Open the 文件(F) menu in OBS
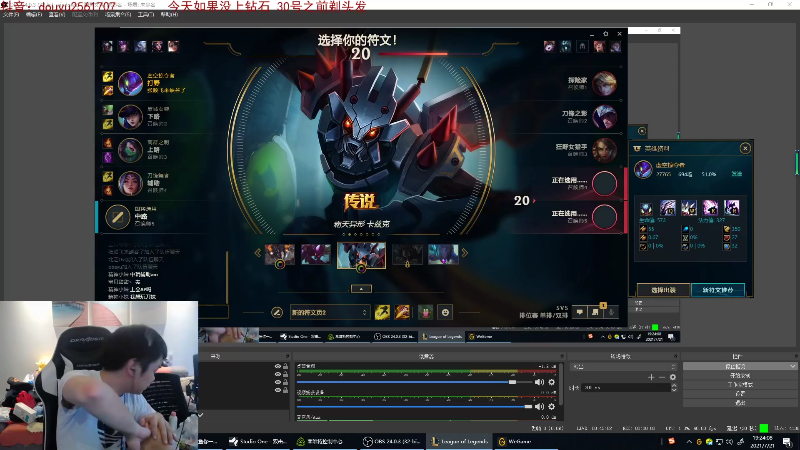Image resolution: width=800 pixels, height=450 pixels. [11, 15]
